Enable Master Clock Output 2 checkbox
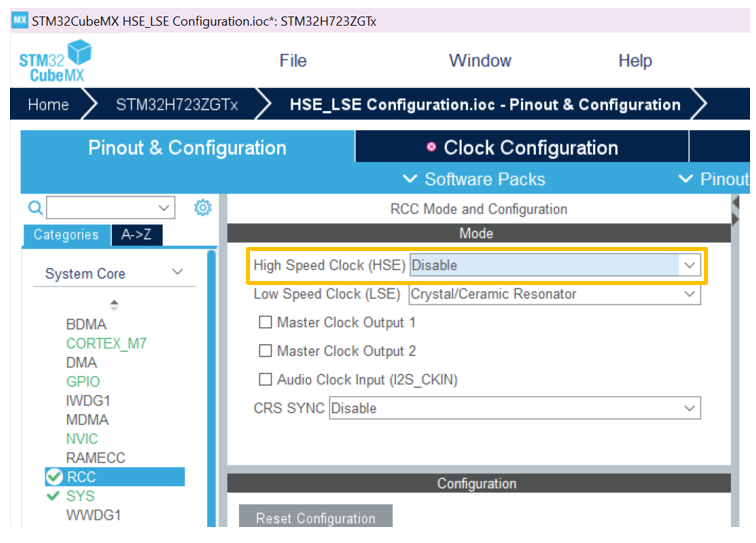 265,351
